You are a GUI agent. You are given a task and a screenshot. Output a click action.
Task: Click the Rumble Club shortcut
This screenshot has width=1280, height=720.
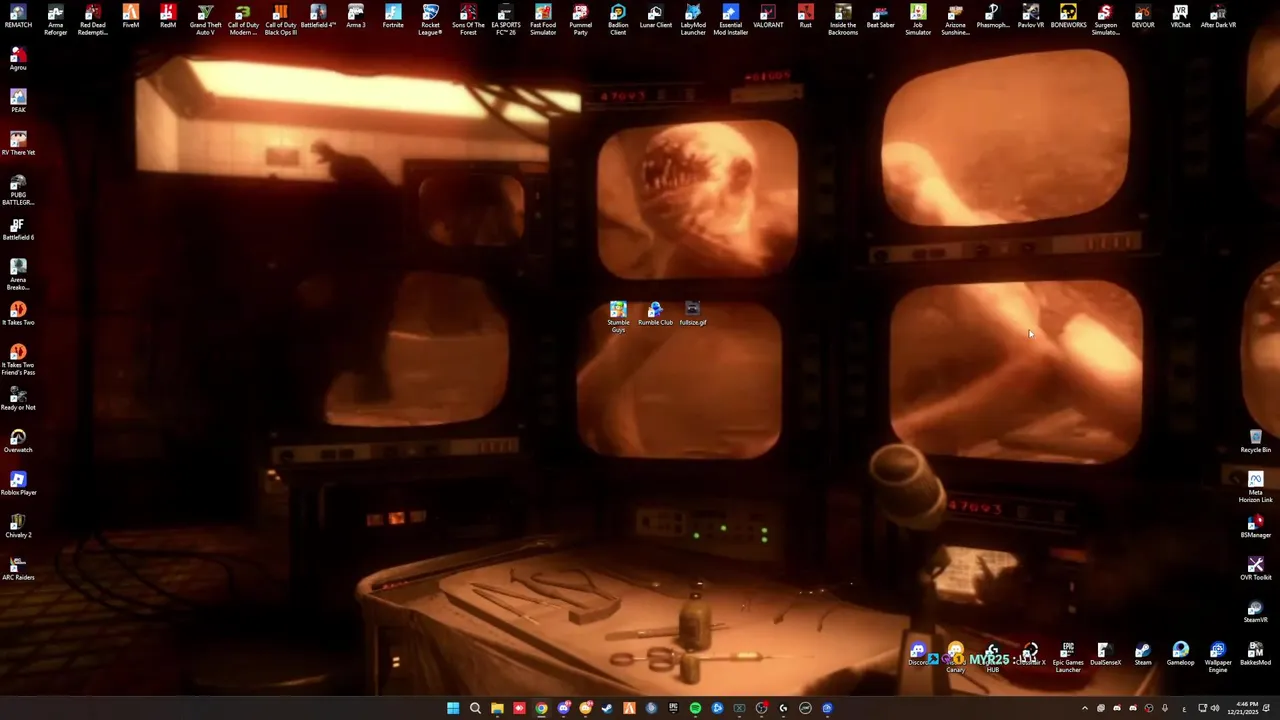pyautogui.click(x=655, y=313)
